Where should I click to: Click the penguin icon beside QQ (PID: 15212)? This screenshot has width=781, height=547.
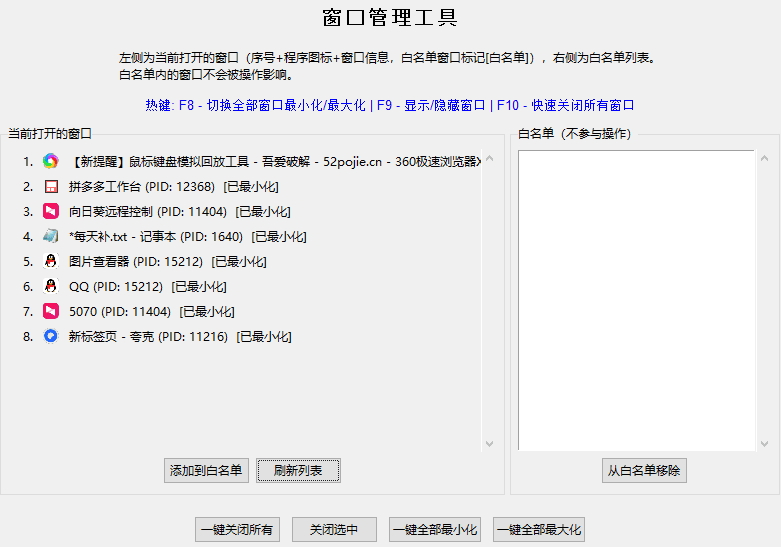click(x=50, y=286)
